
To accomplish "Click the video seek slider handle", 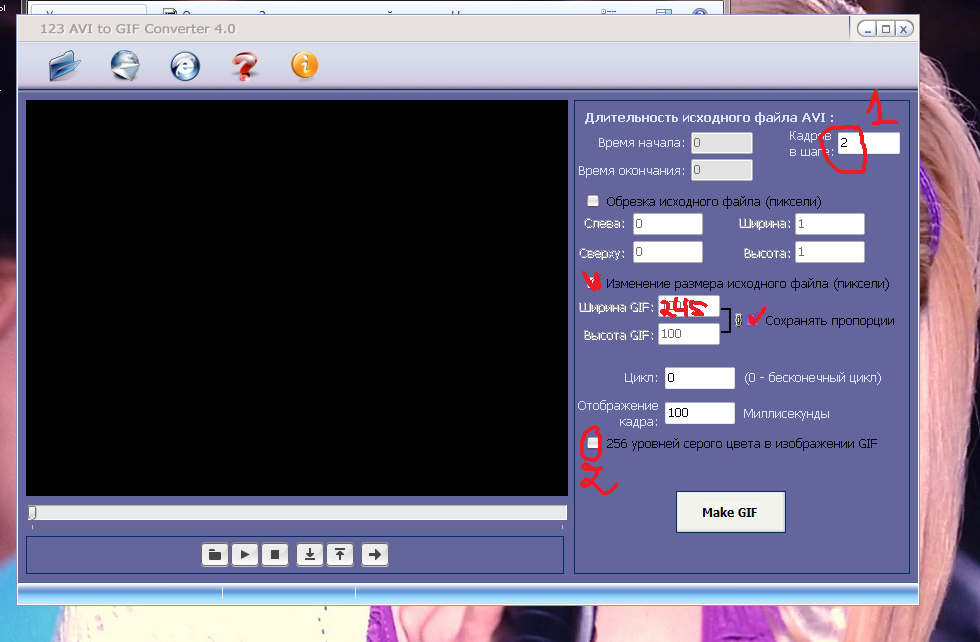I will [32, 512].
